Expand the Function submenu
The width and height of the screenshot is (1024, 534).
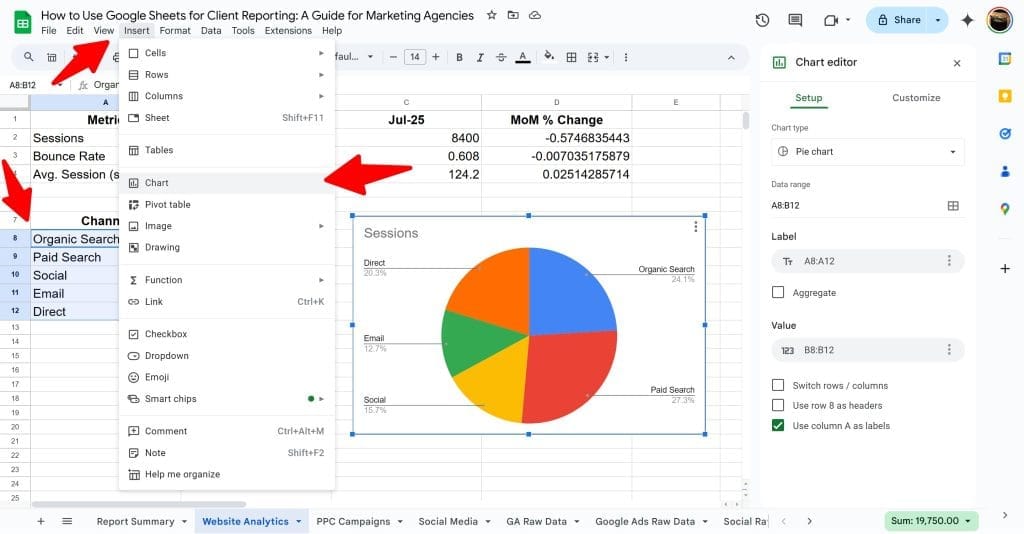point(321,280)
